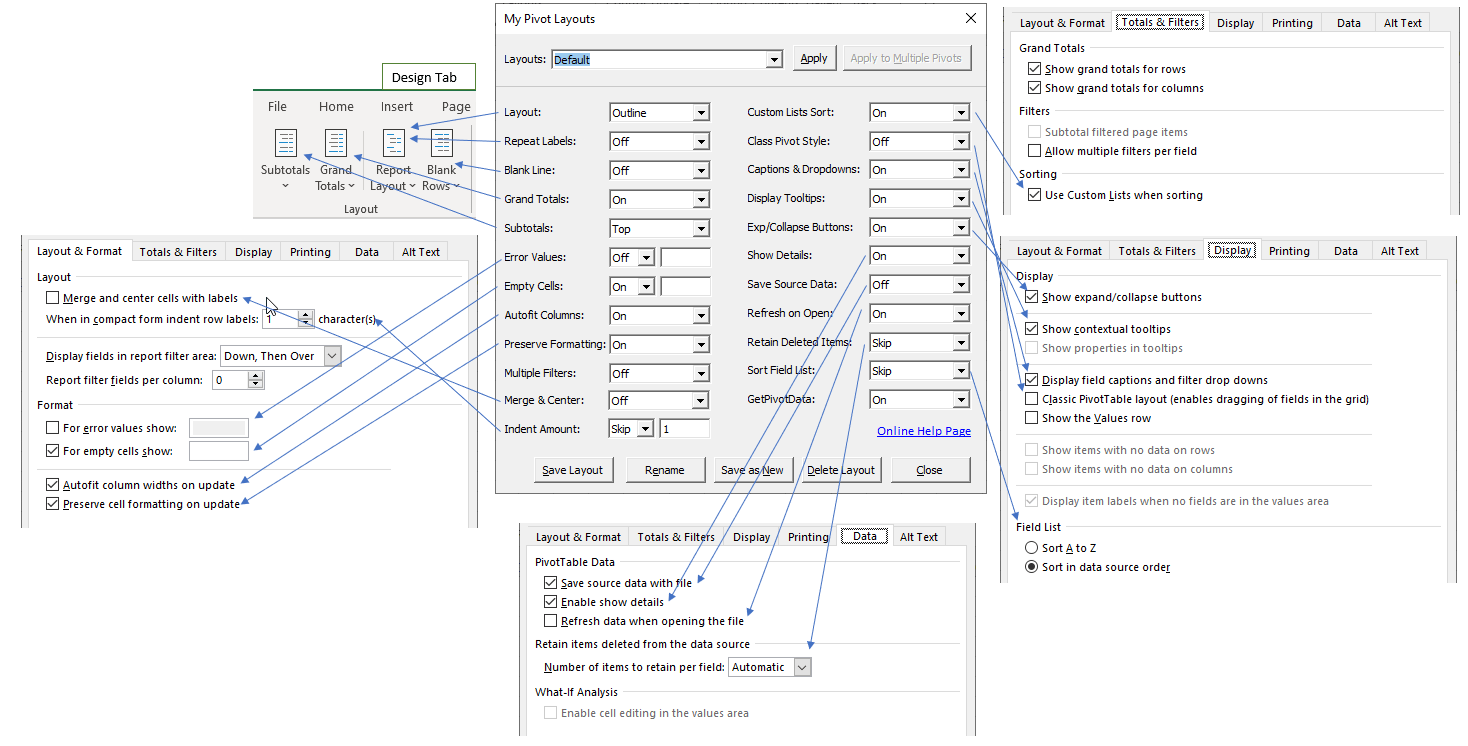
Task: Click the Blank Rows ribbon icon
Action: click(441, 144)
